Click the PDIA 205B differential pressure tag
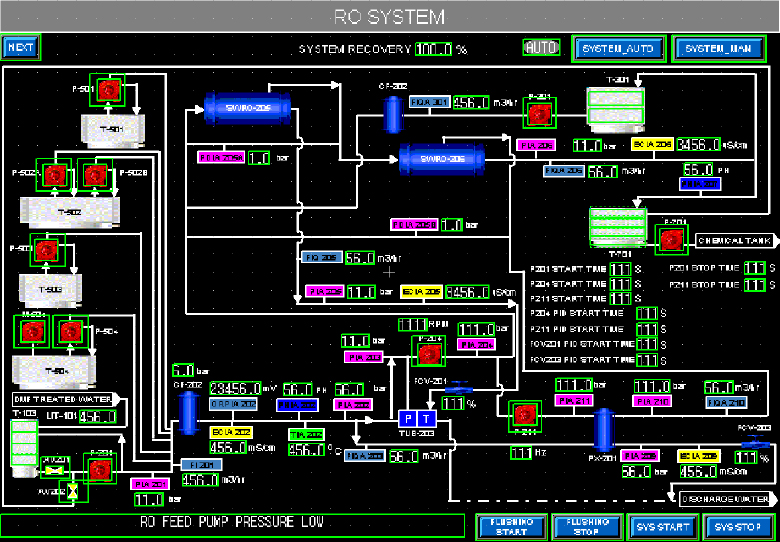 (414, 225)
